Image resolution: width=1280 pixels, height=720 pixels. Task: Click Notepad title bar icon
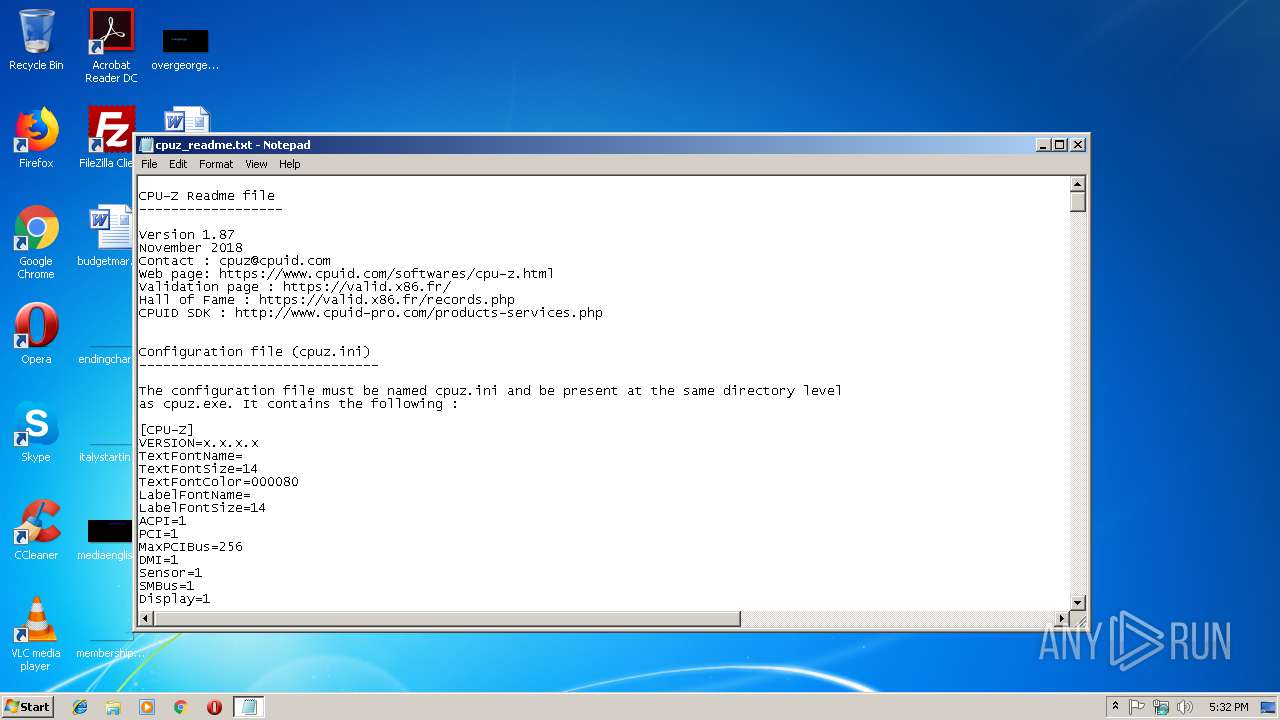pyautogui.click(x=147, y=145)
